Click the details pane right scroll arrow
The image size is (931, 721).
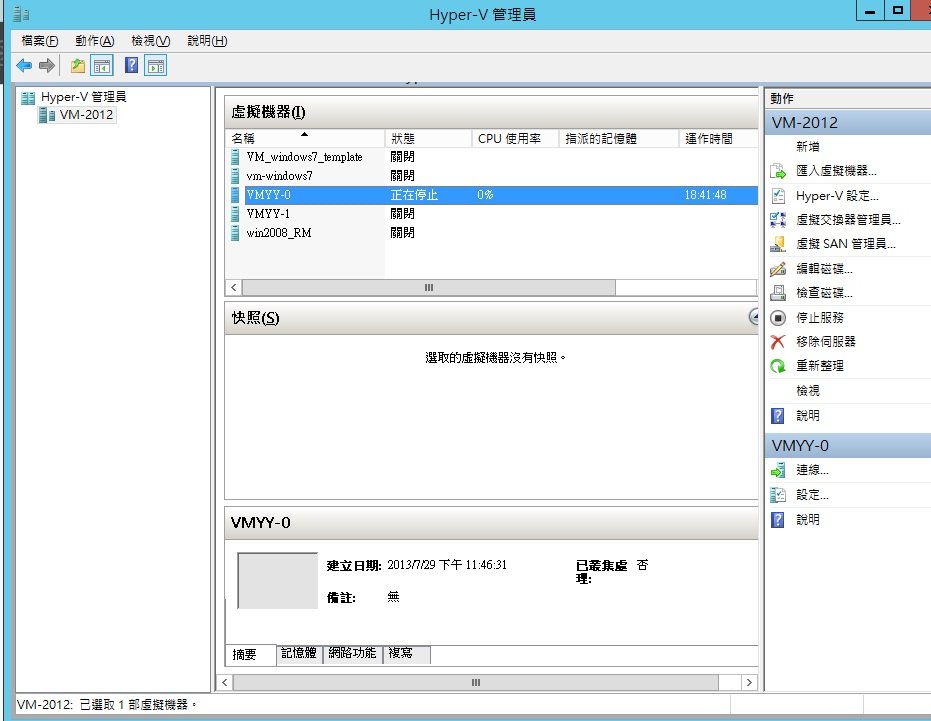coord(749,682)
